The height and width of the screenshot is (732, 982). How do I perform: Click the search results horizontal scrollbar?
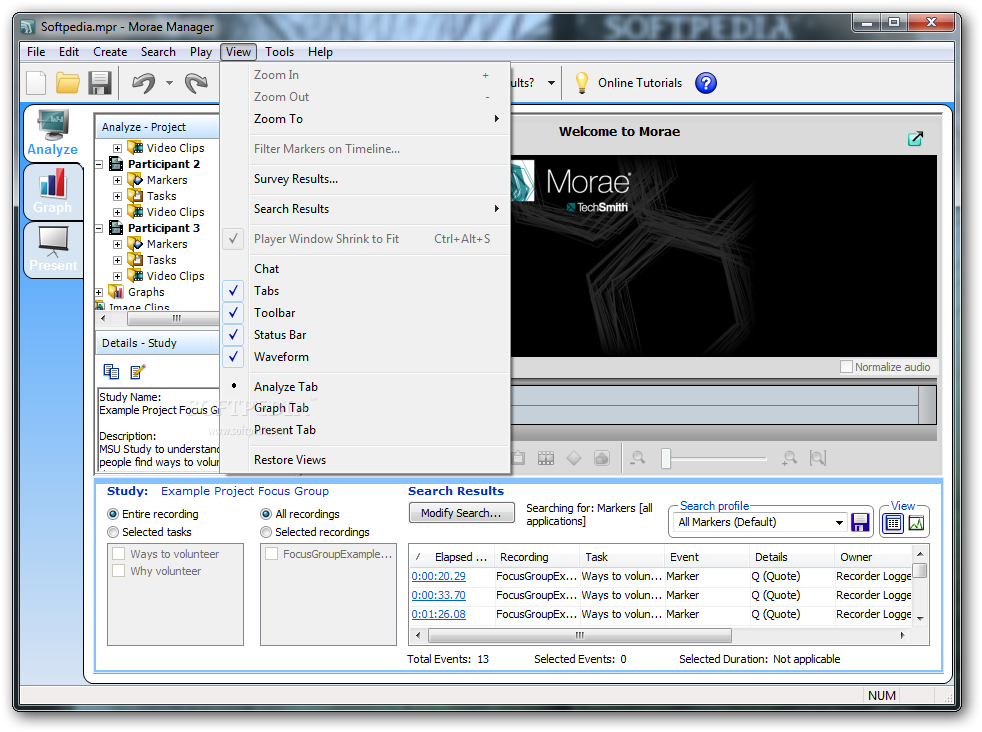pyautogui.click(x=579, y=636)
